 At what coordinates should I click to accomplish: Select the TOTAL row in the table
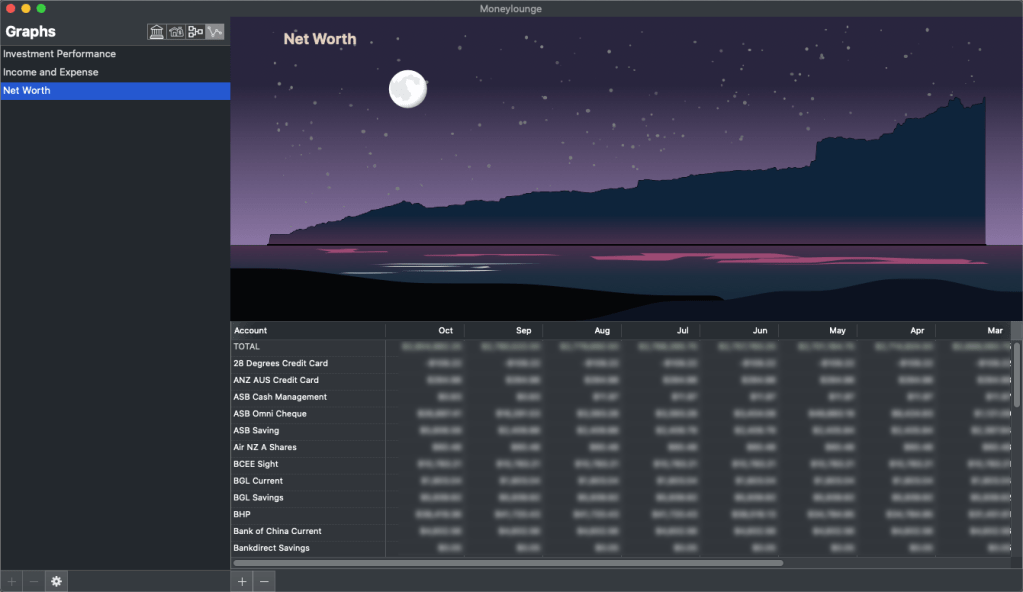point(247,347)
